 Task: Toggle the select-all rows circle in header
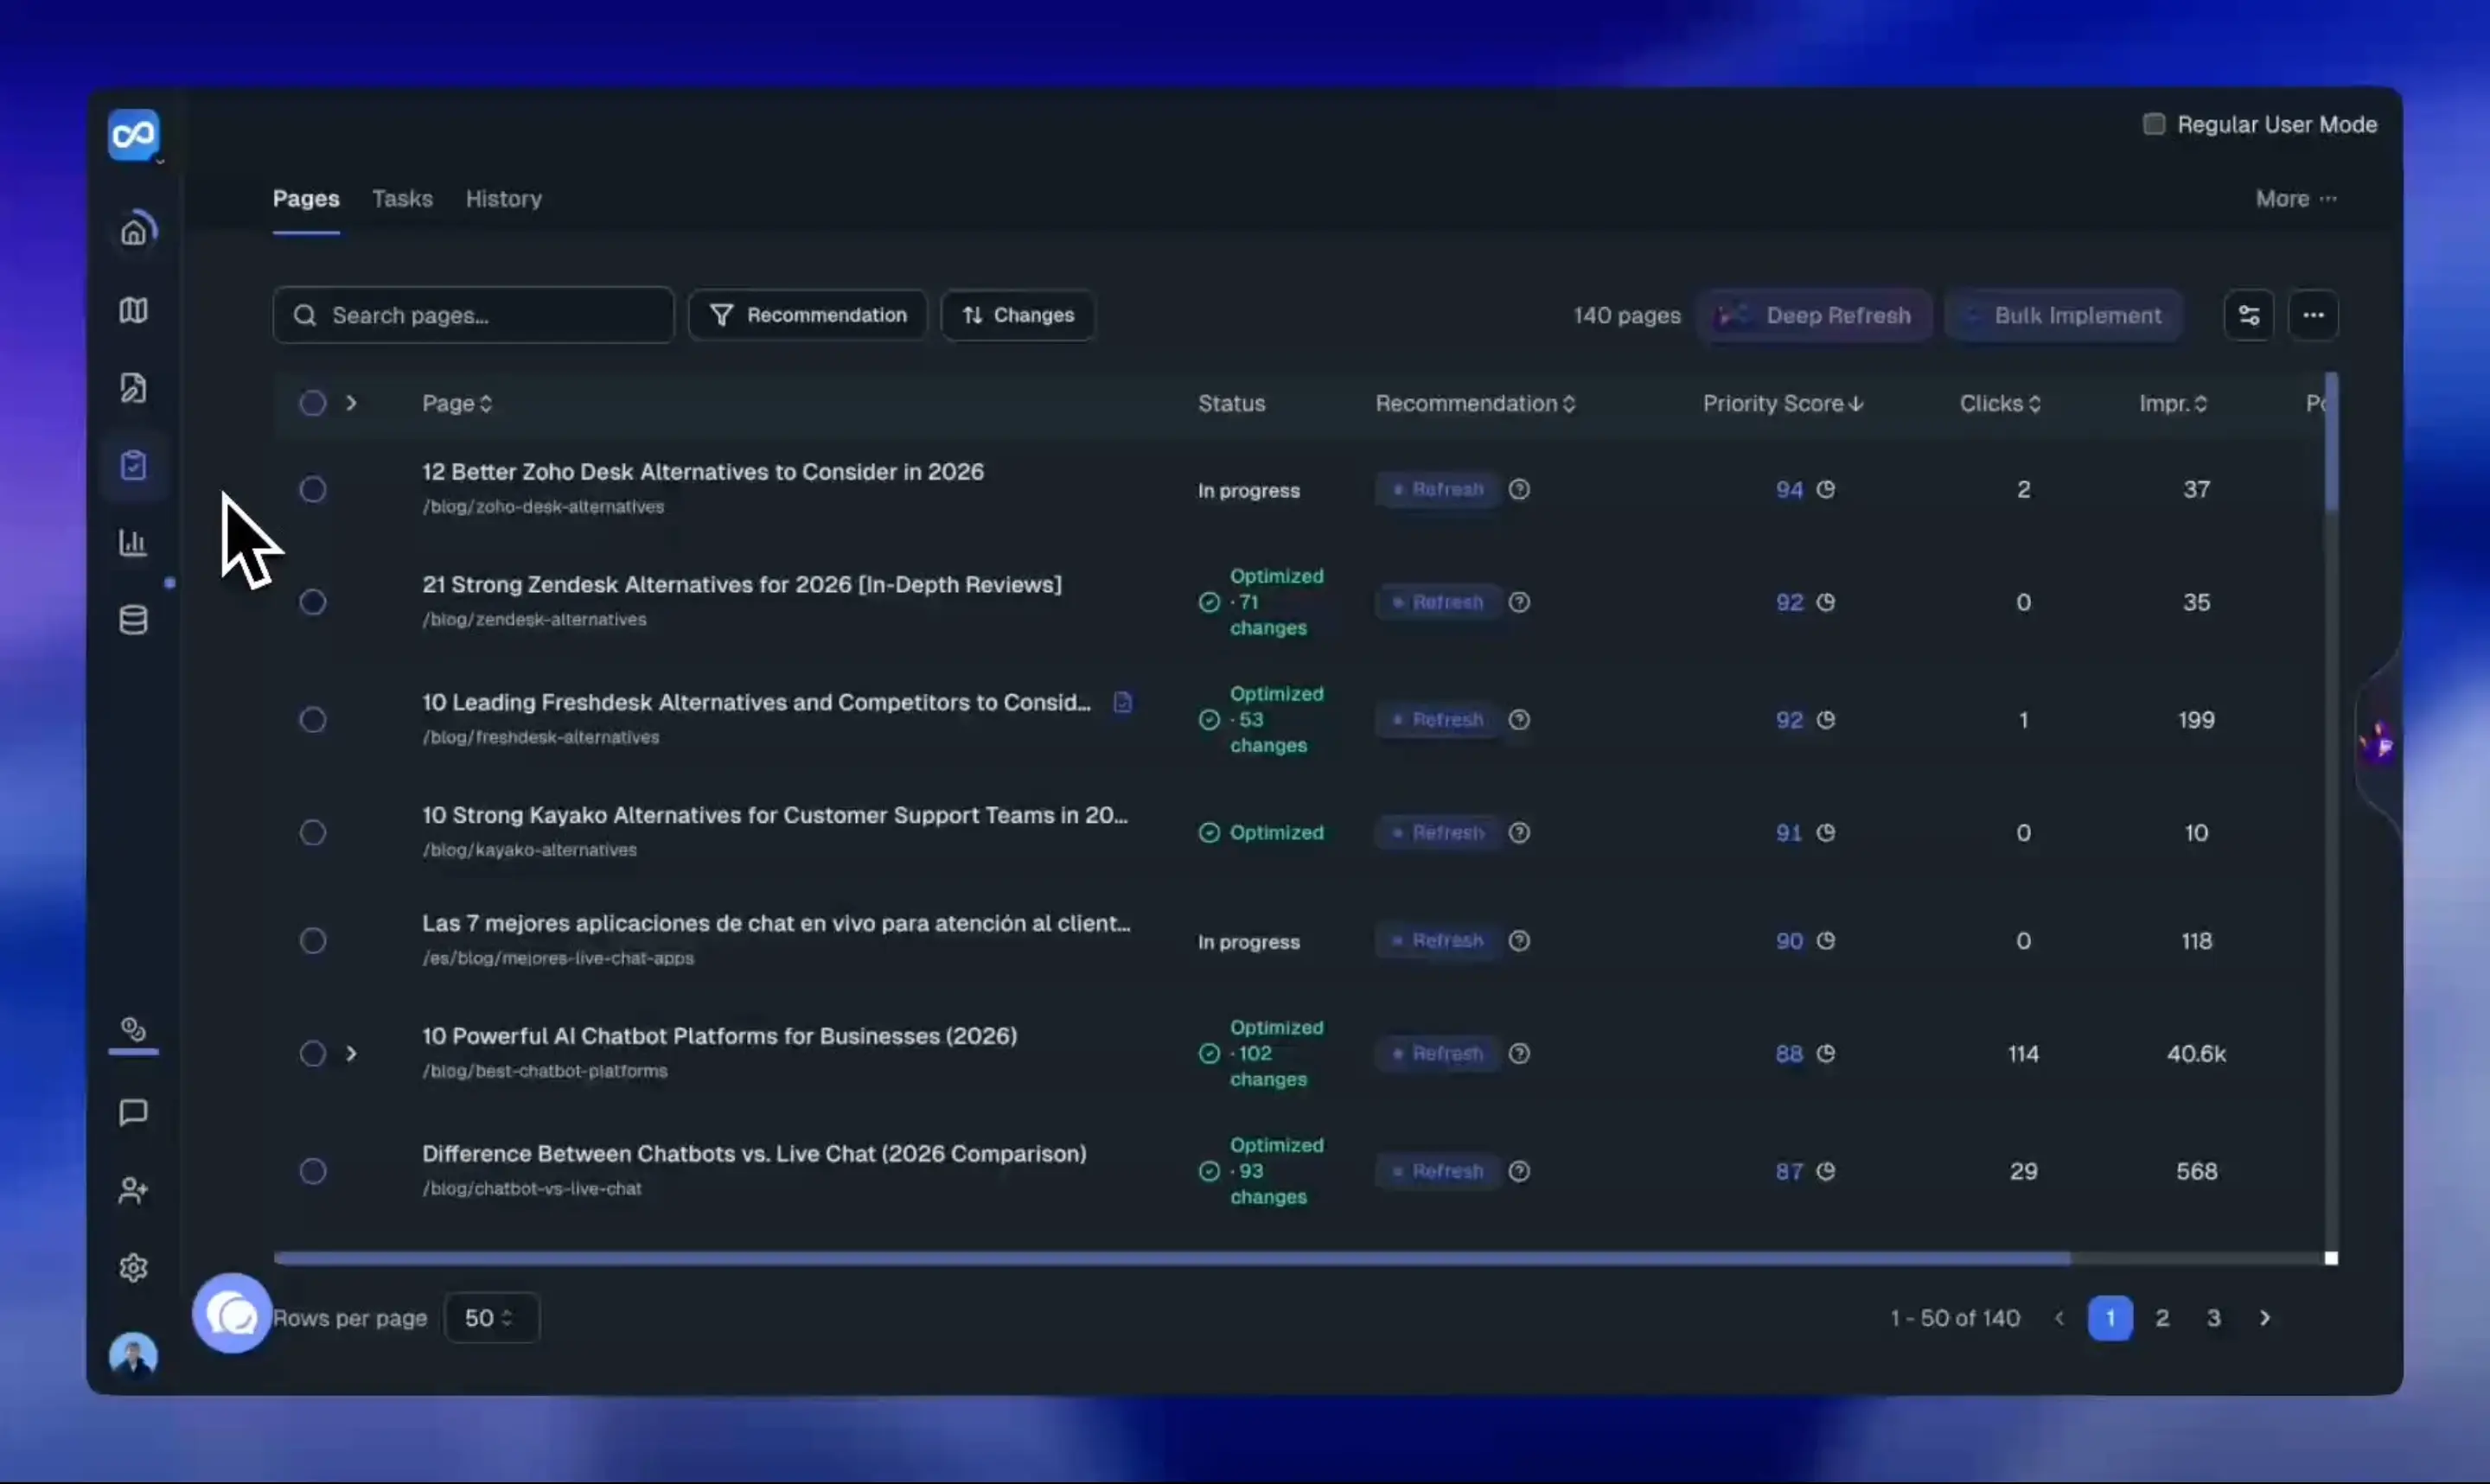(313, 403)
